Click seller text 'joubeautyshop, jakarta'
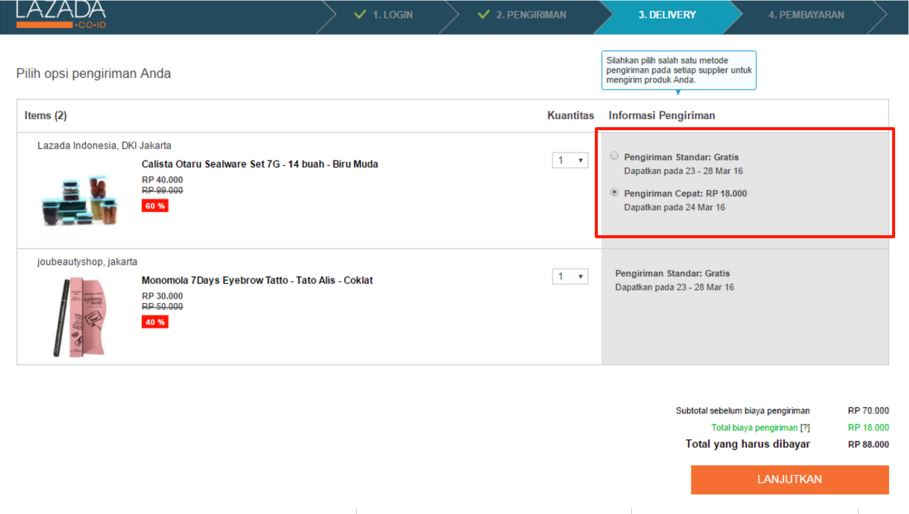909x514 pixels. tap(87, 262)
